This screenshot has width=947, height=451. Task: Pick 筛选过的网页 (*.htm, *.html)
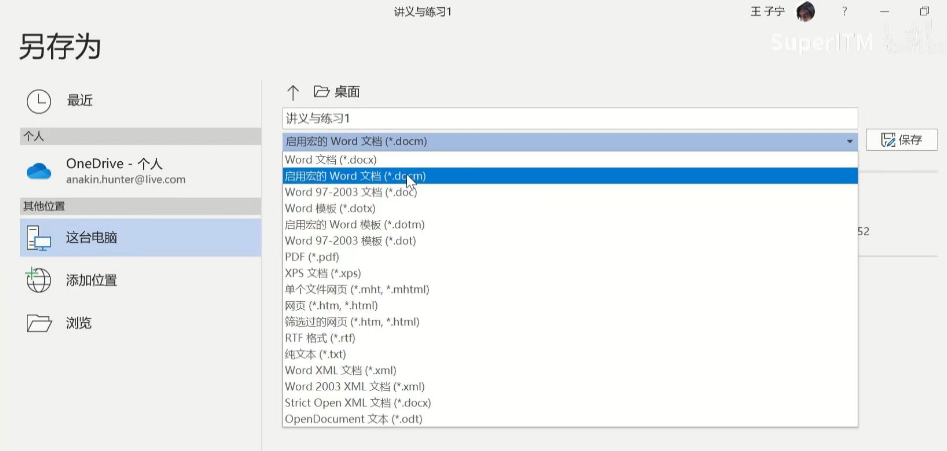[570, 322]
